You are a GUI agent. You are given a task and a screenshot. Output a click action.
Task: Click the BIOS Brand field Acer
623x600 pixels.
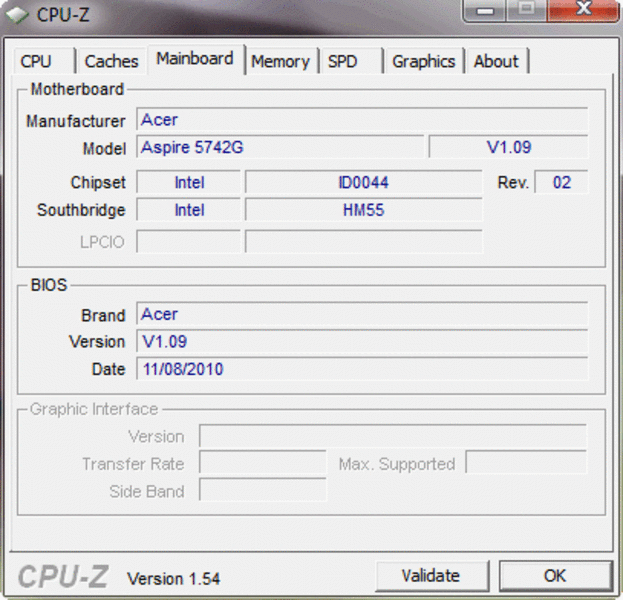click(x=362, y=314)
